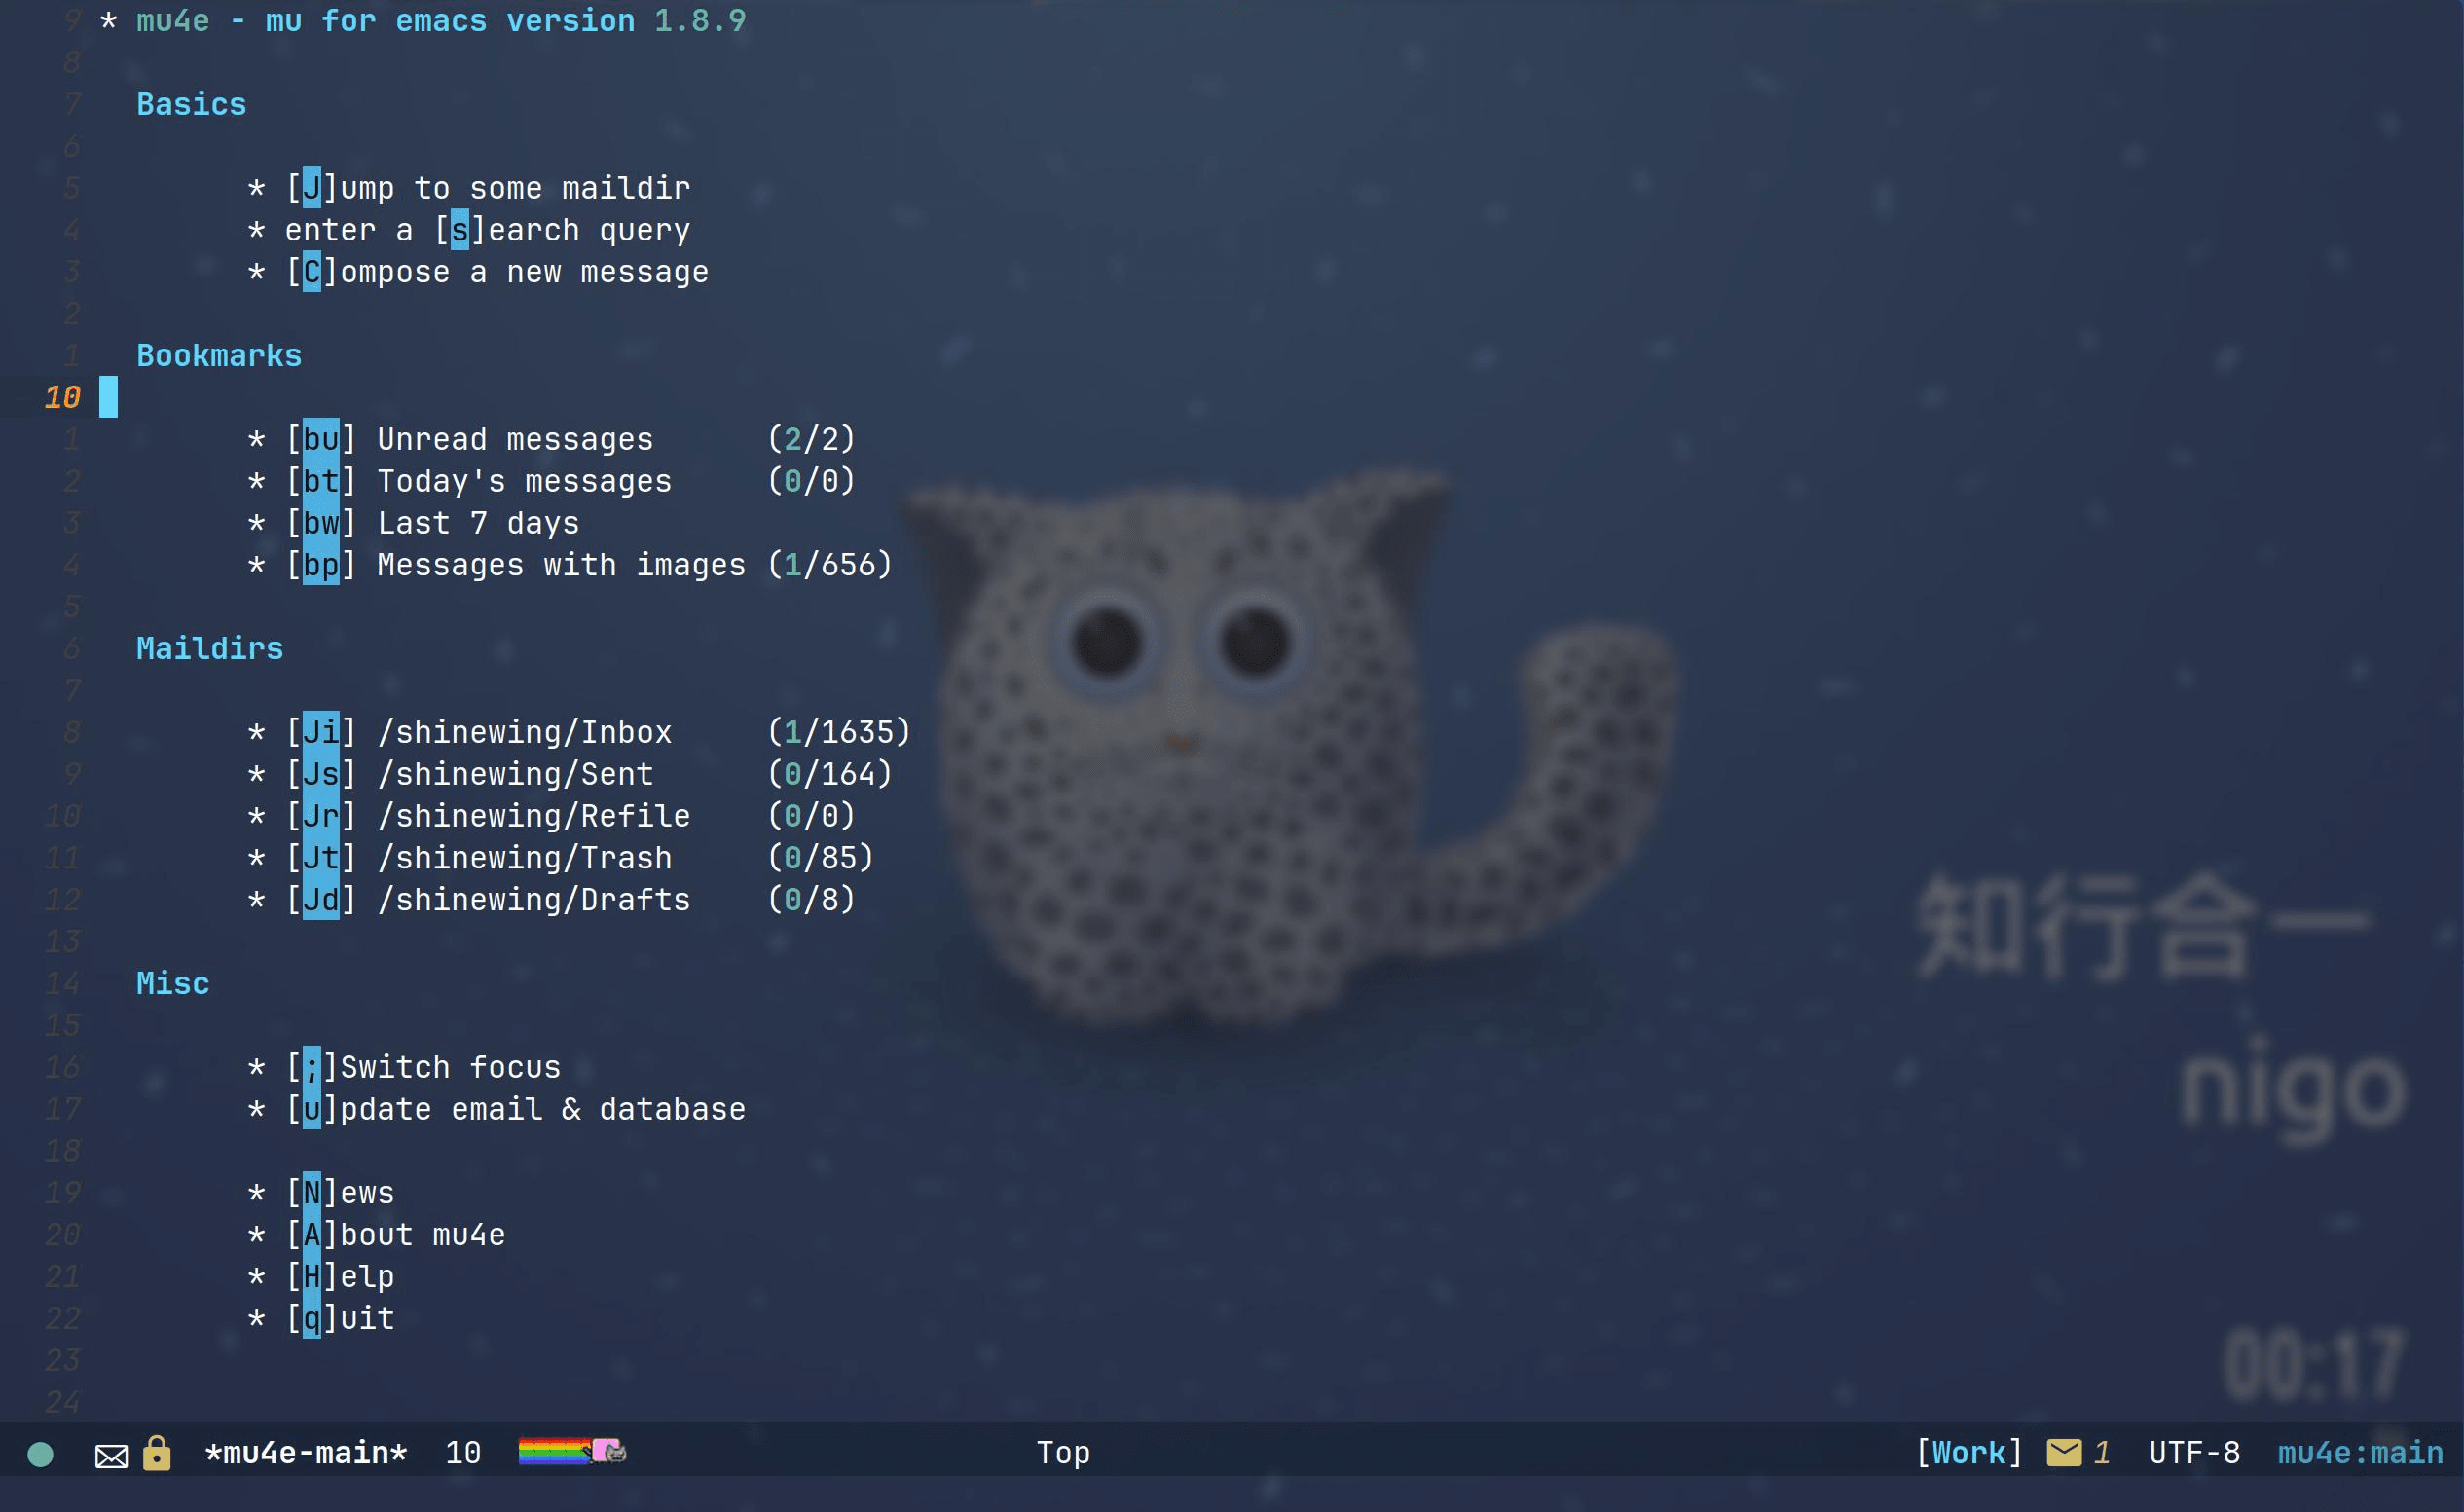The width and height of the screenshot is (2464, 1512).
Task: Click the yellow unread mail icon
Action: pos(2064,1452)
